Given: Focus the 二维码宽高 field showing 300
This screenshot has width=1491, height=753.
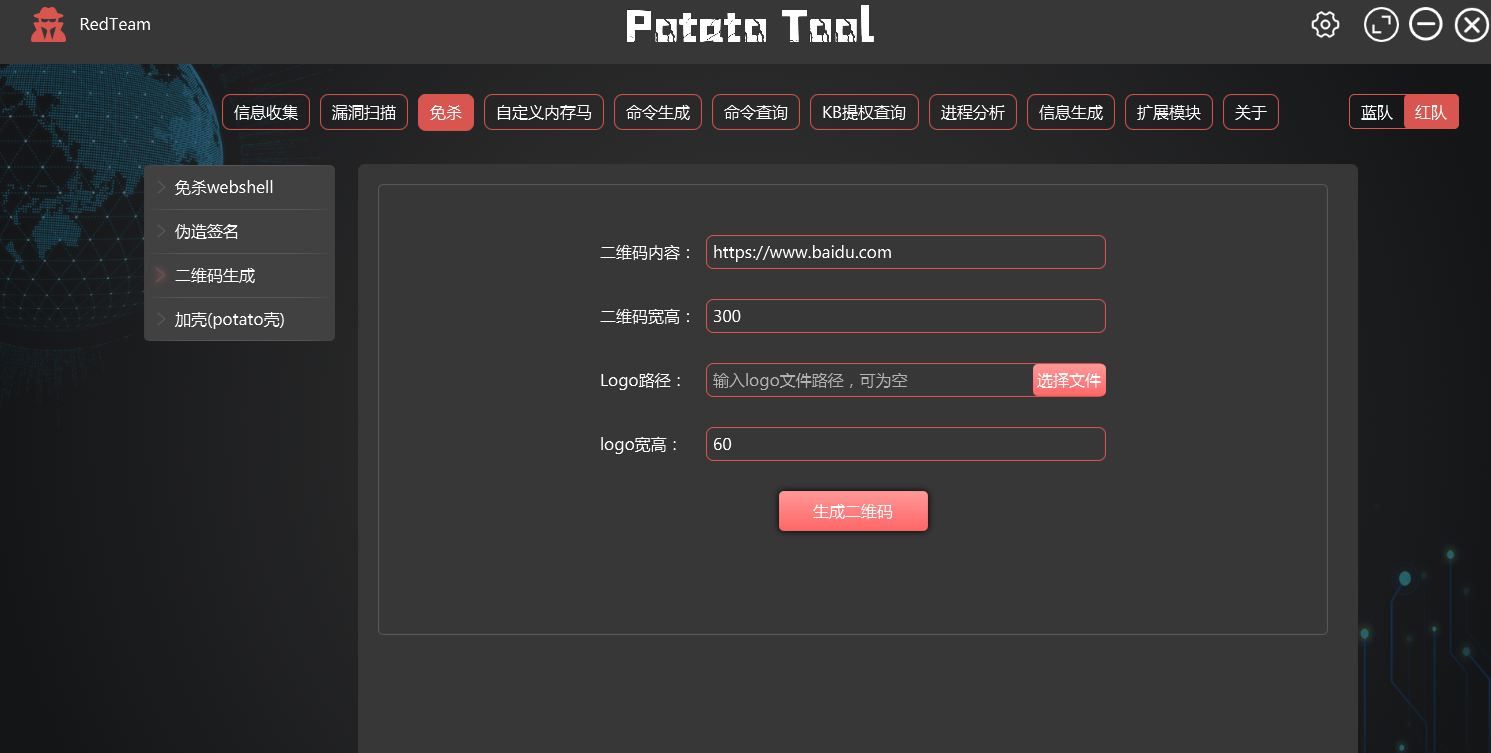Looking at the screenshot, I should tap(906, 316).
